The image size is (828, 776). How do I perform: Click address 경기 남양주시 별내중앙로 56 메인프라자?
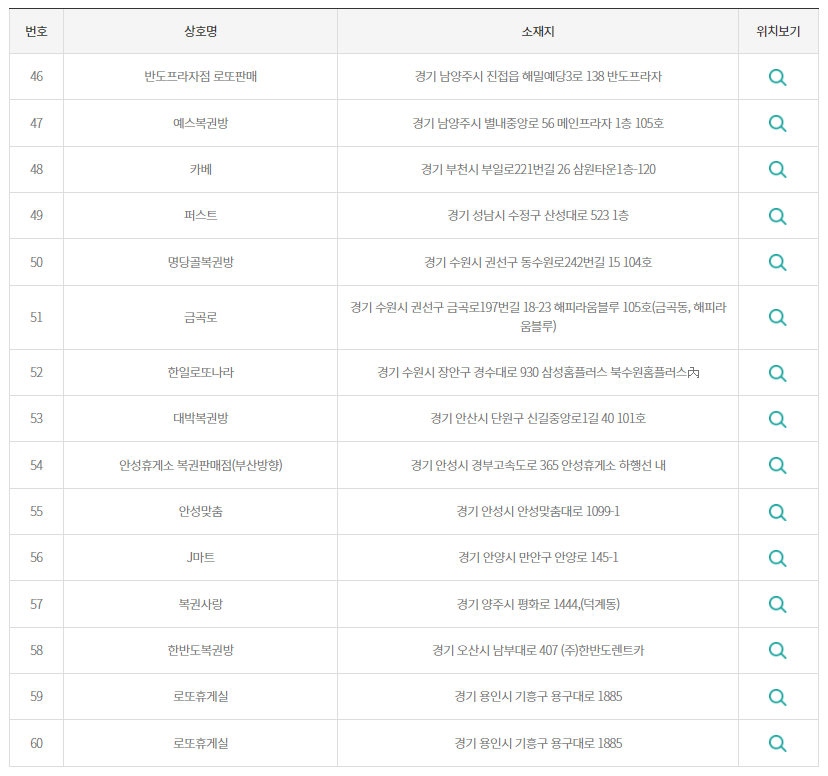512,124
